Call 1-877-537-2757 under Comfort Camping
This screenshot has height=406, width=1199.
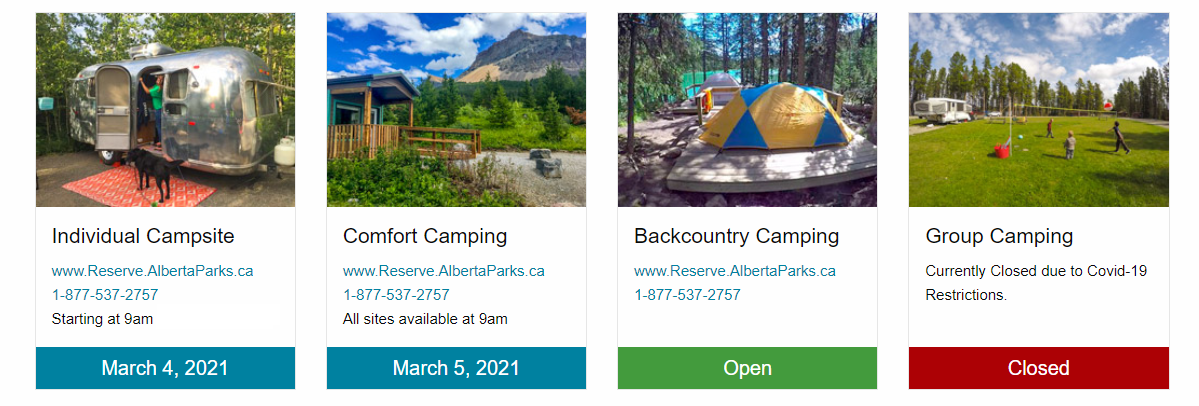click(396, 295)
